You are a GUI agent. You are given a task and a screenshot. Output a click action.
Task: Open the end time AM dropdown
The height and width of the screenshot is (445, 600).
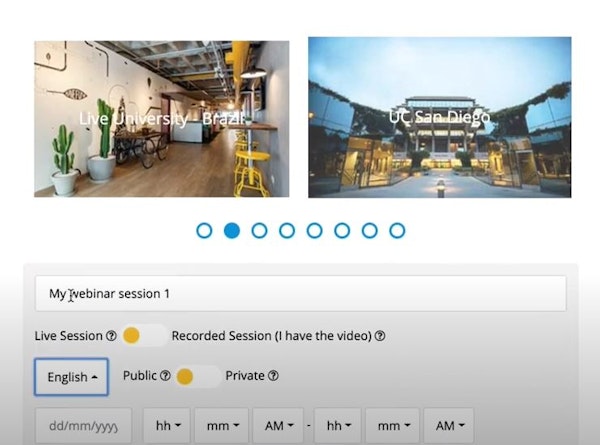tap(449, 426)
